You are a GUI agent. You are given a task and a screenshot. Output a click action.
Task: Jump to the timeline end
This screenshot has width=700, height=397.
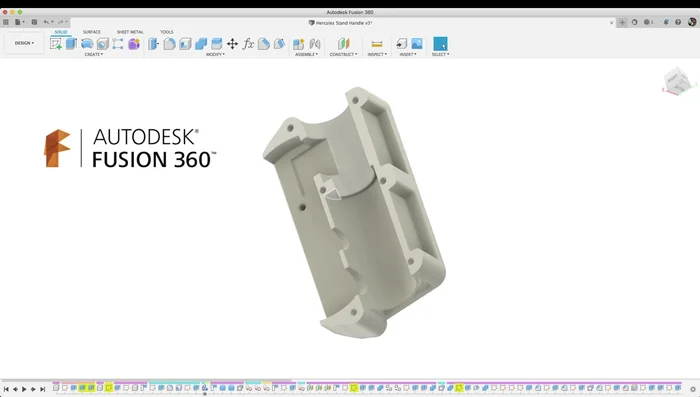tap(42, 389)
